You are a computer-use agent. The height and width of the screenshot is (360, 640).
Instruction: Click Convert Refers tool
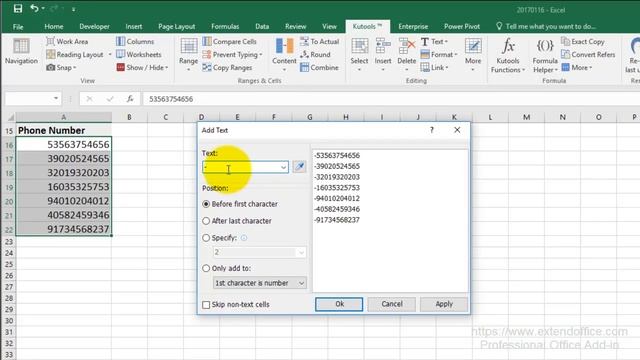[x=588, y=54]
